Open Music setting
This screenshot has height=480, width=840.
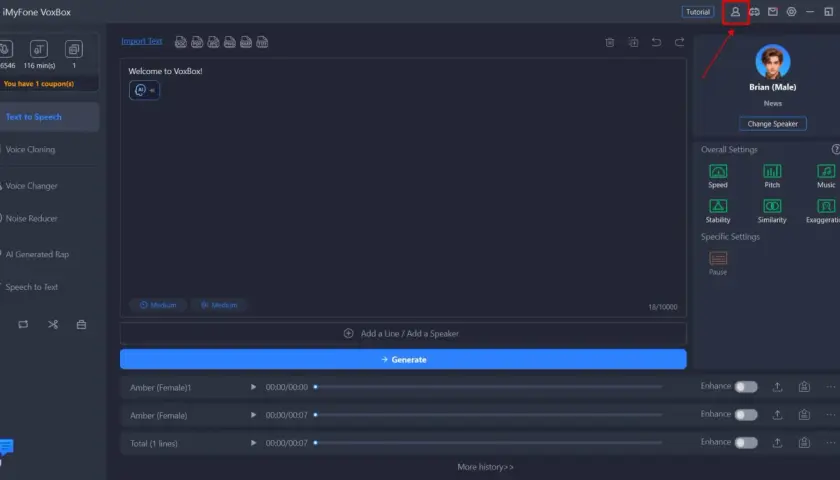point(826,176)
